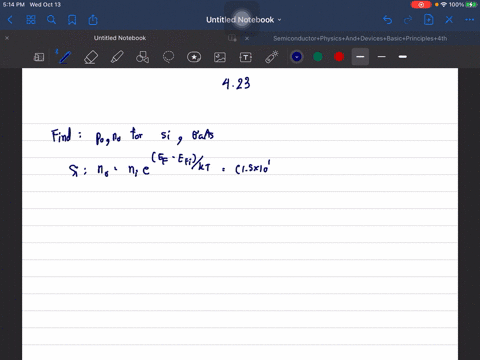
Task: Select the Shapes tool
Action: (142, 57)
